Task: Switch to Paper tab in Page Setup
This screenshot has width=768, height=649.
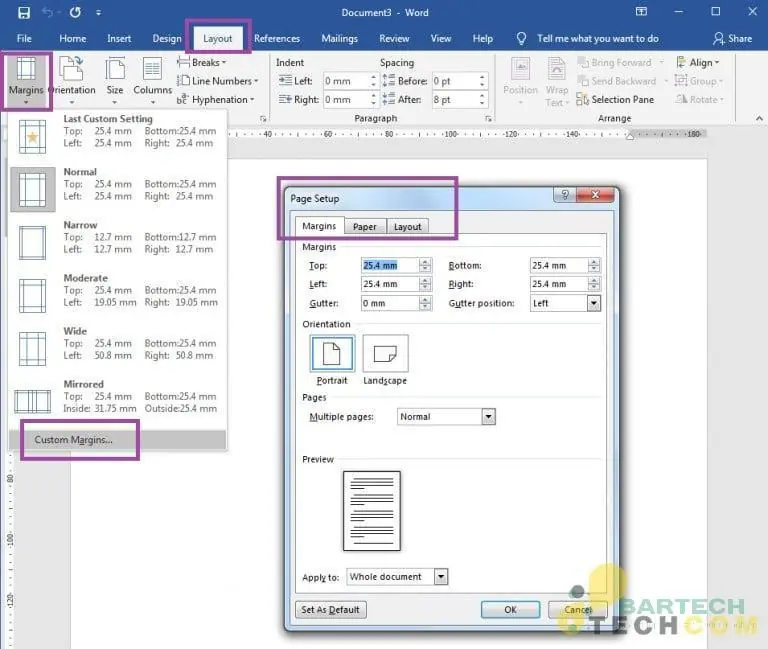Action: (365, 226)
